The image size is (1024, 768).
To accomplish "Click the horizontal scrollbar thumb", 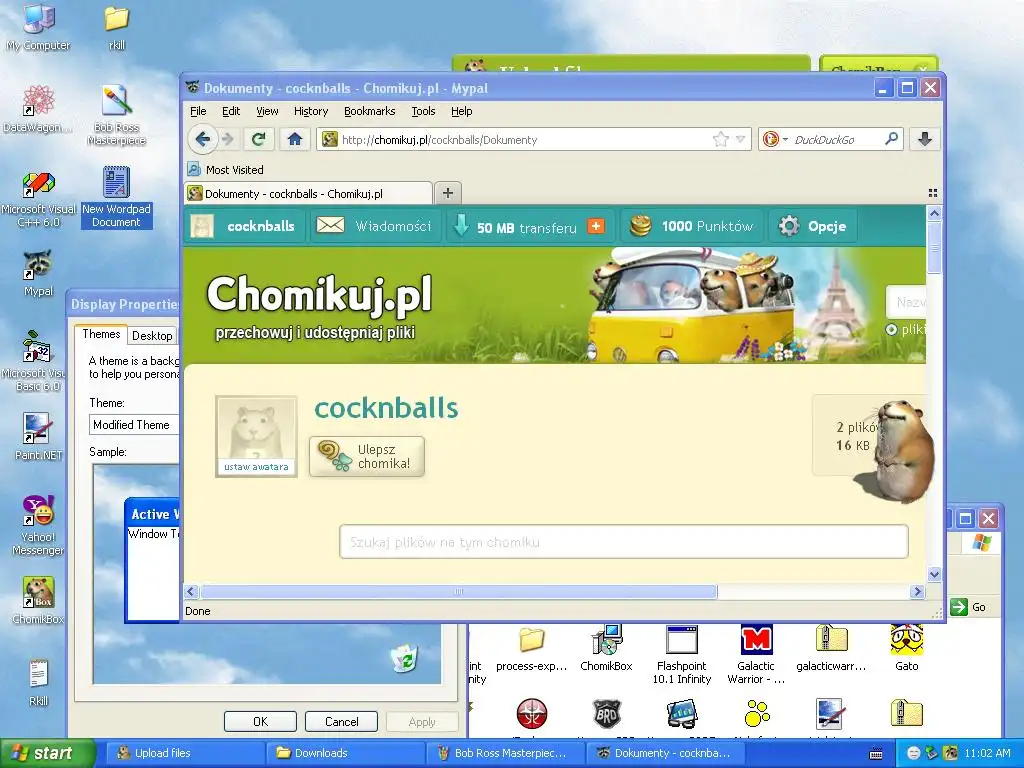I will 458,592.
